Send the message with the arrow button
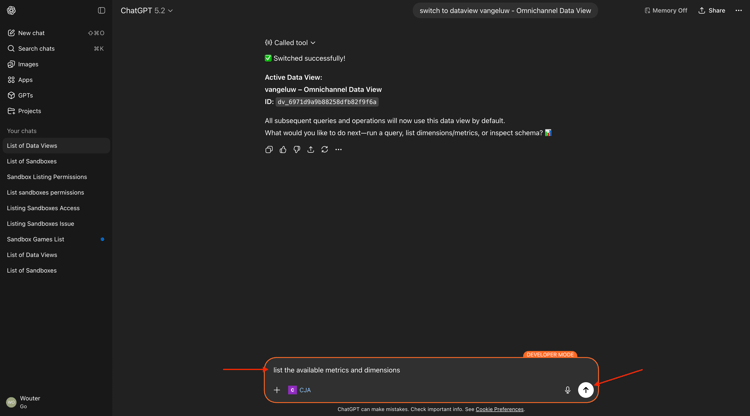This screenshot has width=750, height=416. coord(585,390)
